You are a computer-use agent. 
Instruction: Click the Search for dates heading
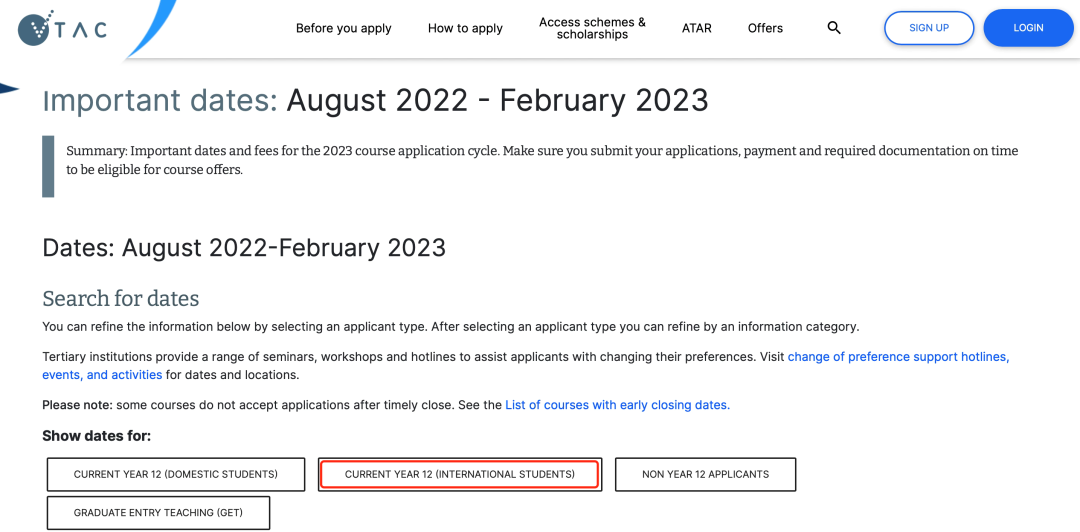[120, 298]
